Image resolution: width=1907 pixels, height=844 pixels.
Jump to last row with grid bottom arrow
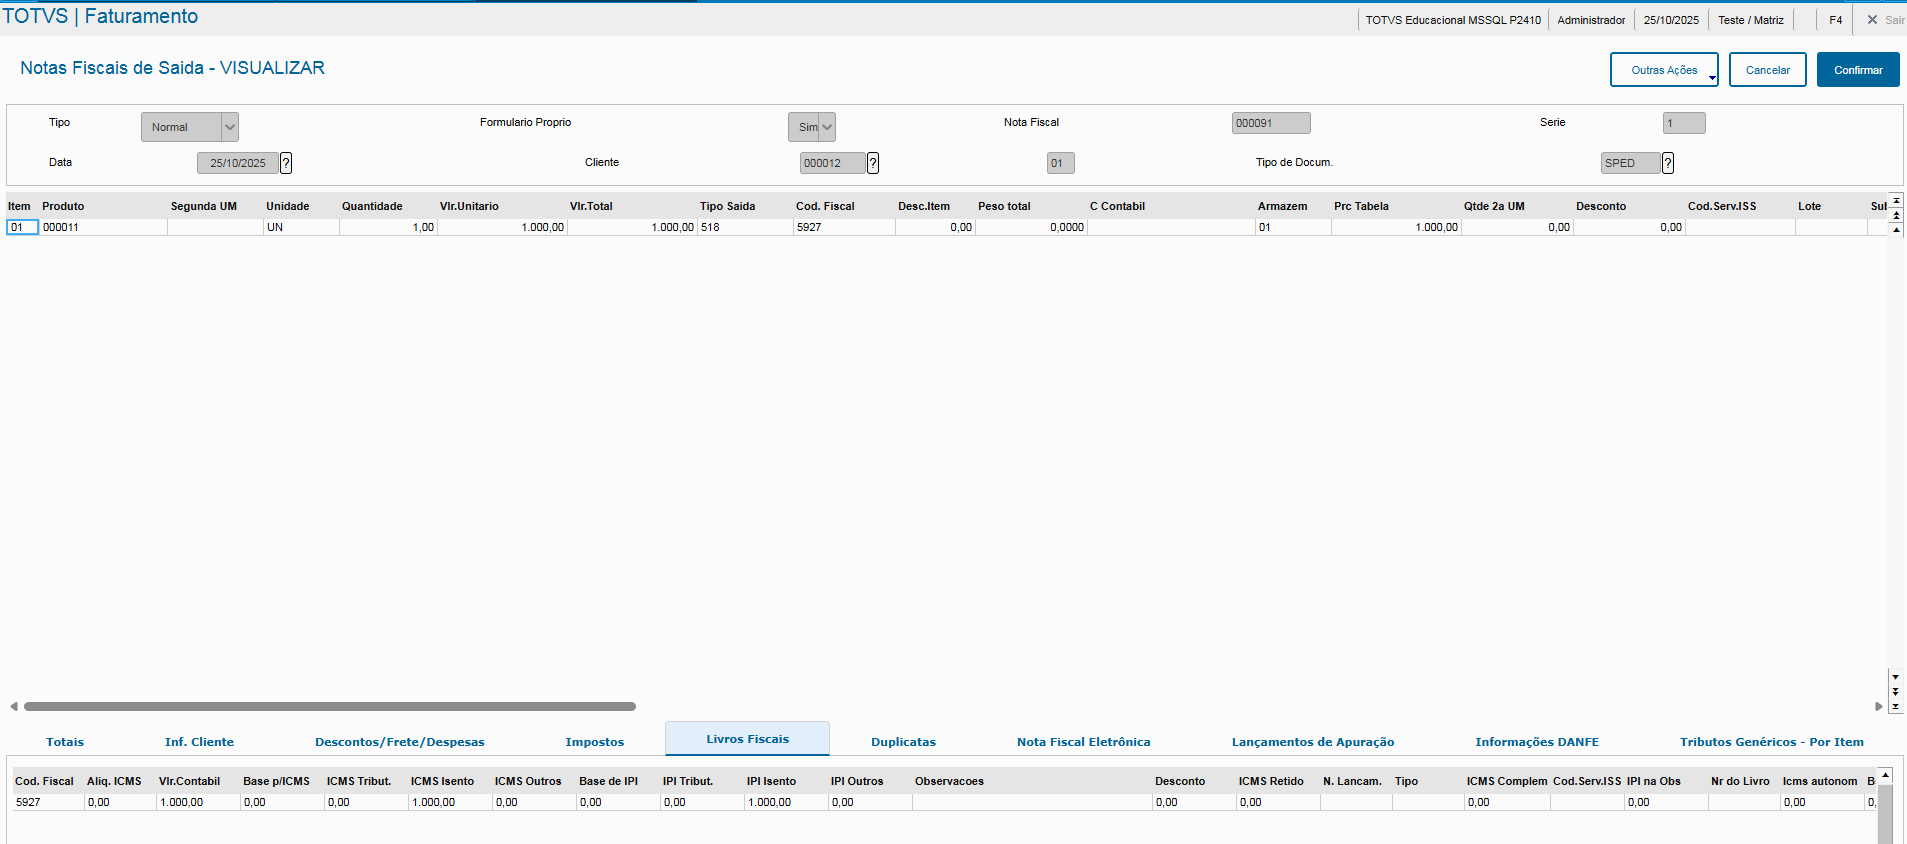coord(1895,706)
